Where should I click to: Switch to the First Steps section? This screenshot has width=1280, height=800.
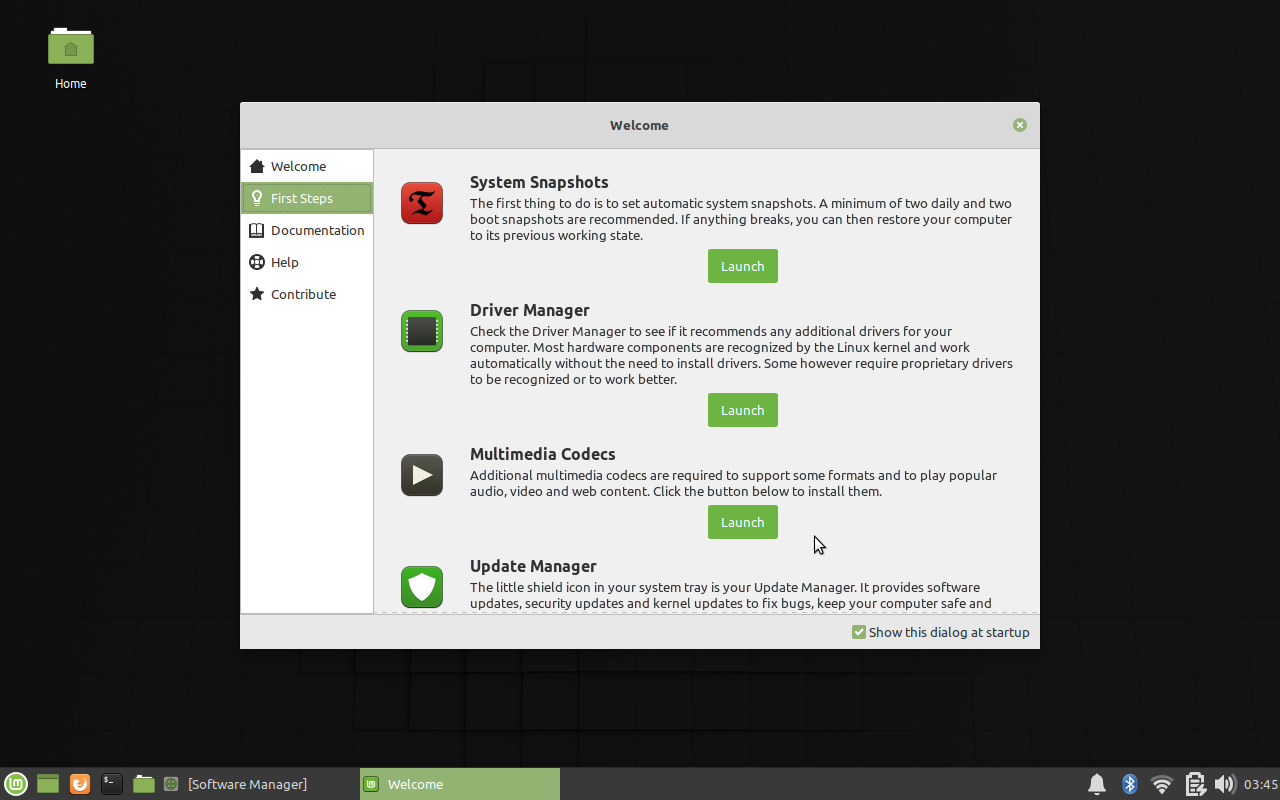tap(300, 197)
